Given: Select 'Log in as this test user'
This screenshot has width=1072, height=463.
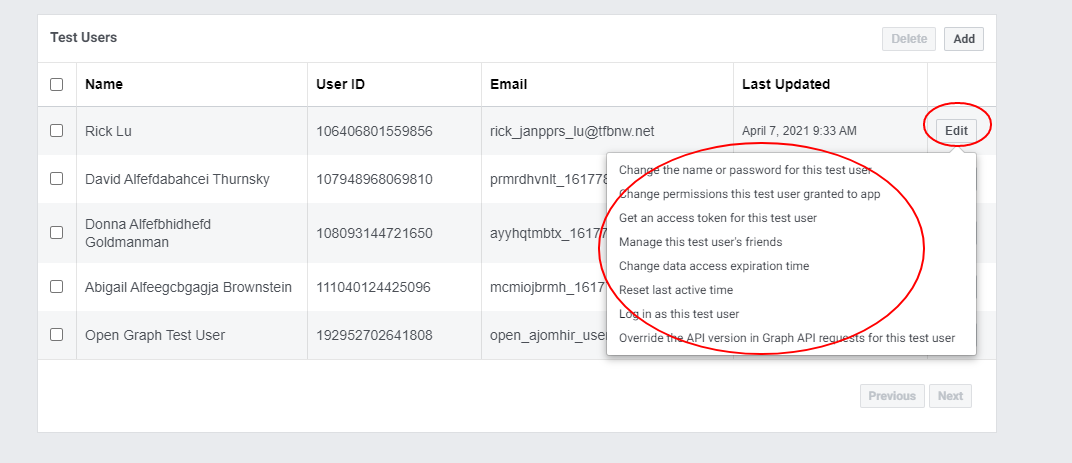Looking at the screenshot, I should point(679,314).
